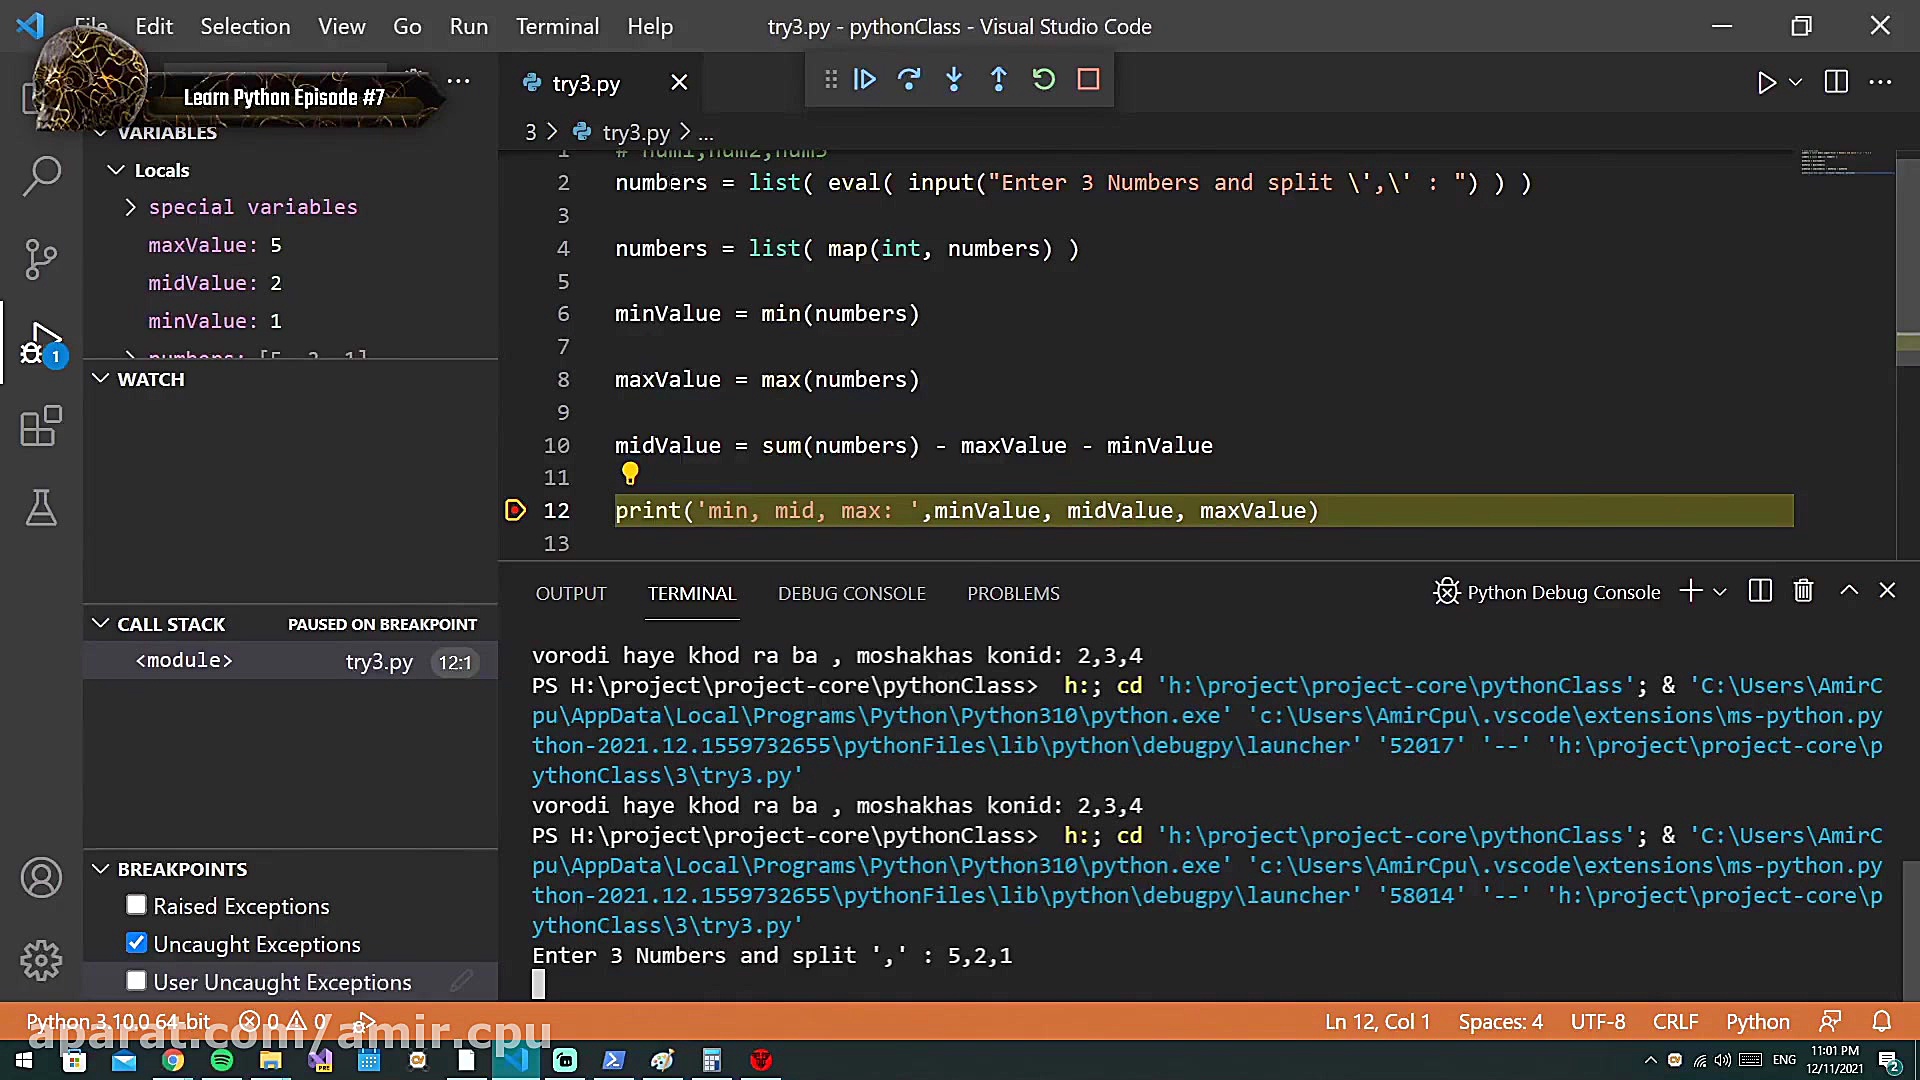Click the breakpoint marker on line 12
This screenshot has width=1920, height=1080.
click(515, 511)
